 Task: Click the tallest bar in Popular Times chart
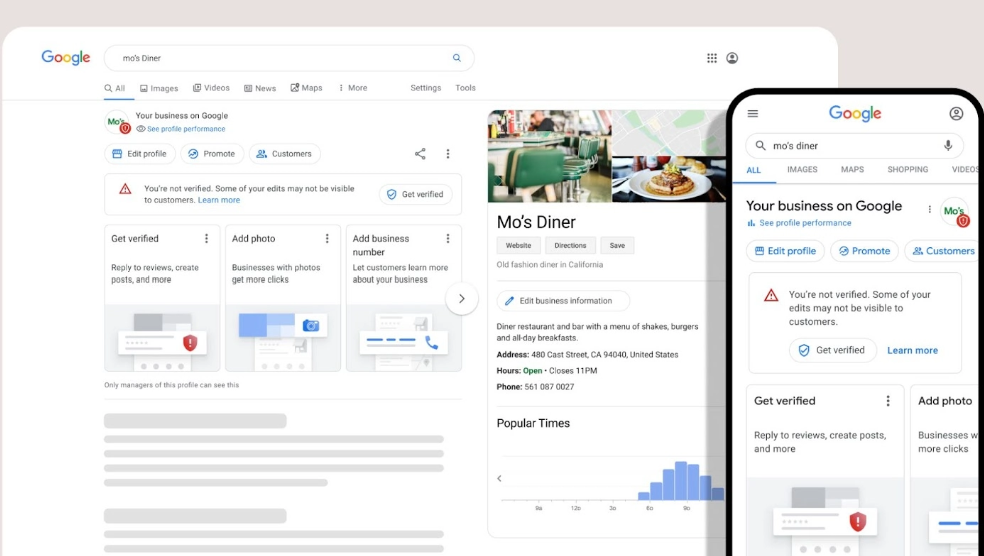click(x=681, y=481)
